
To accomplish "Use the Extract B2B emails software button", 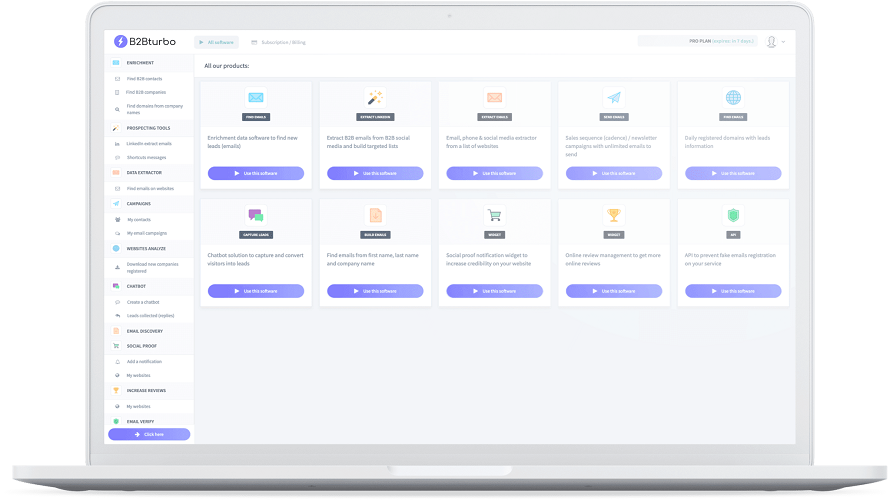I will (375, 174).
